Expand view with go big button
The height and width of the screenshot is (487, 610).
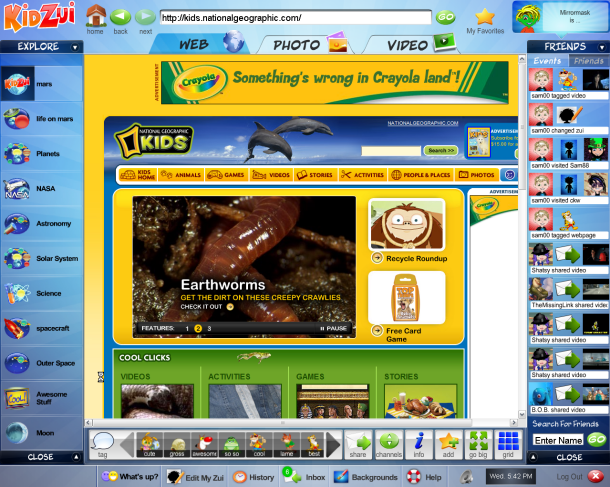[x=478, y=445]
